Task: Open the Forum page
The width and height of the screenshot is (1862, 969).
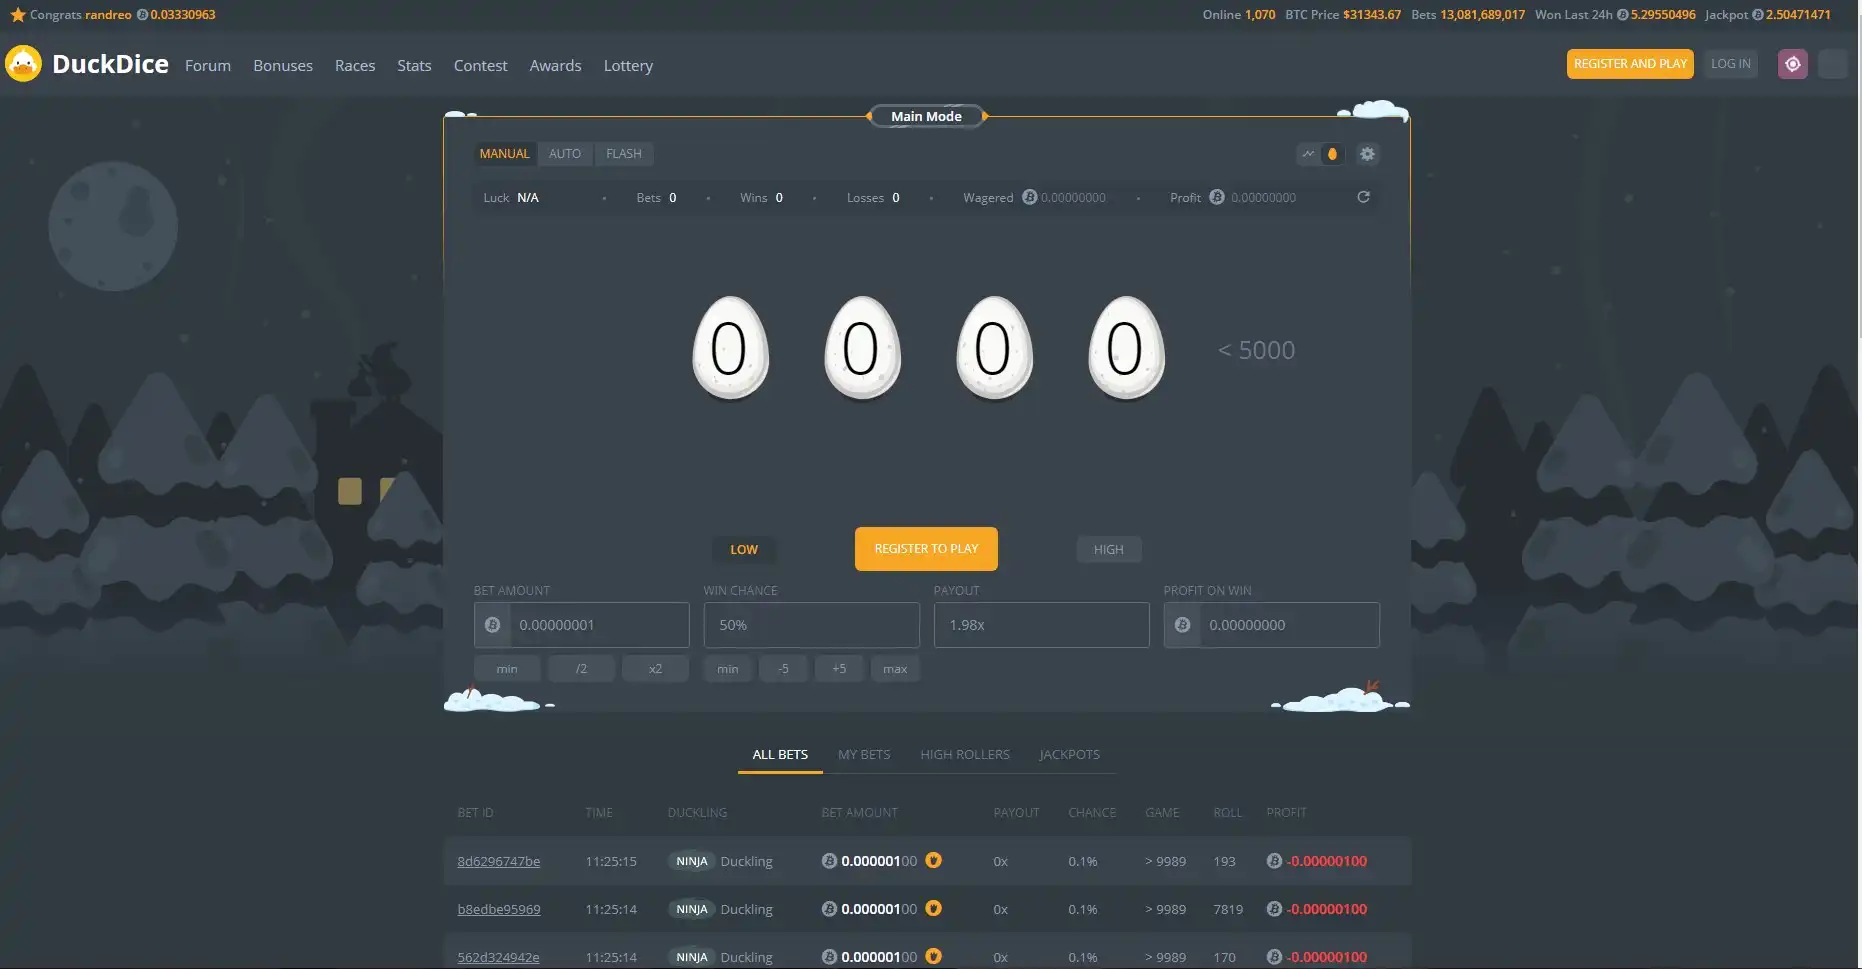Action: tap(208, 66)
